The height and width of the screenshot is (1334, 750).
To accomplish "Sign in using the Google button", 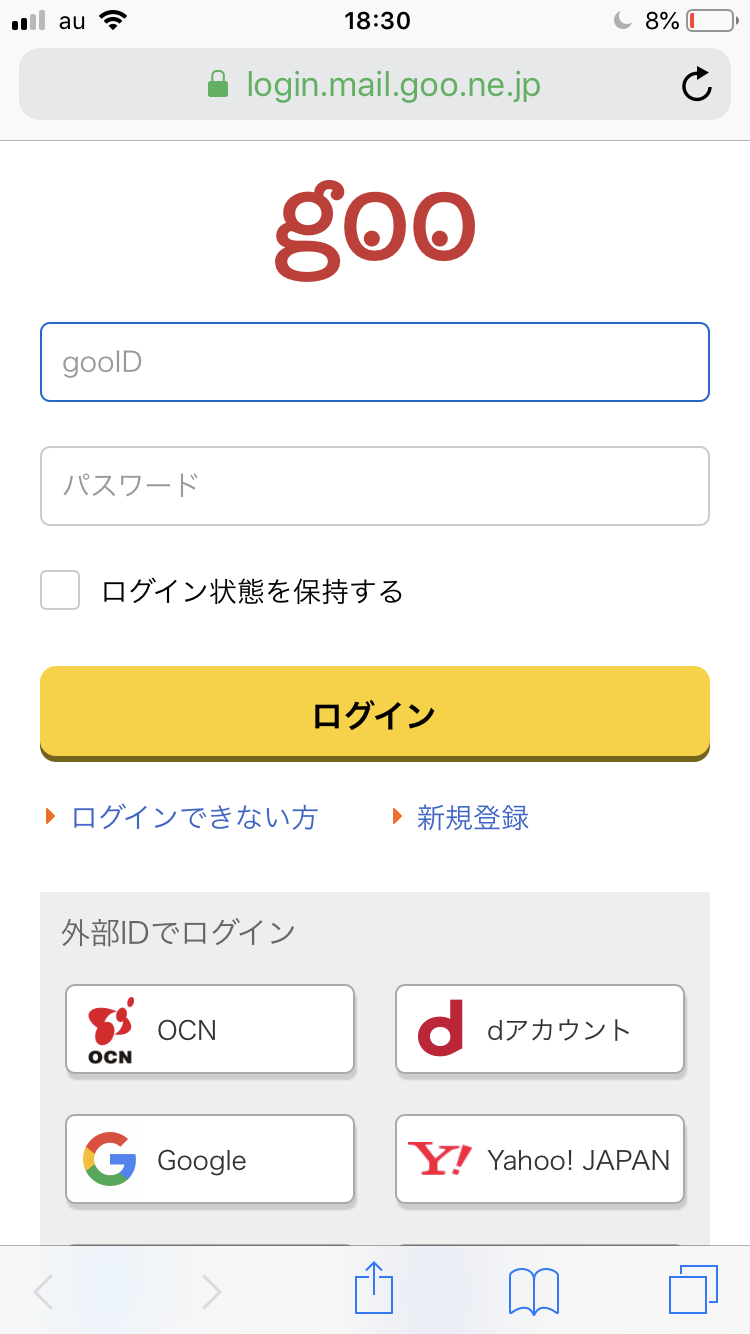I will click(x=210, y=1159).
